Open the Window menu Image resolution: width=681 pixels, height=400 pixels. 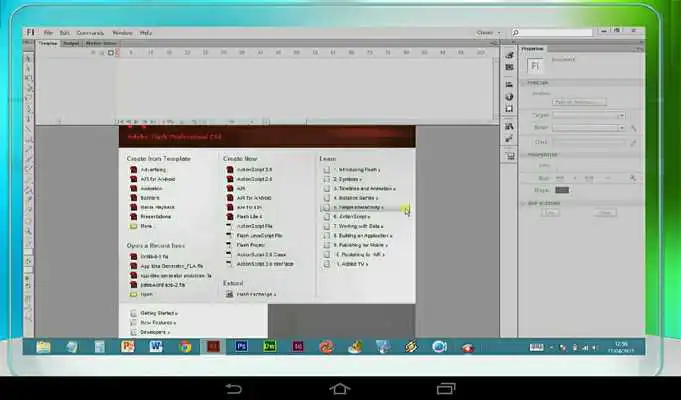[x=122, y=33]
